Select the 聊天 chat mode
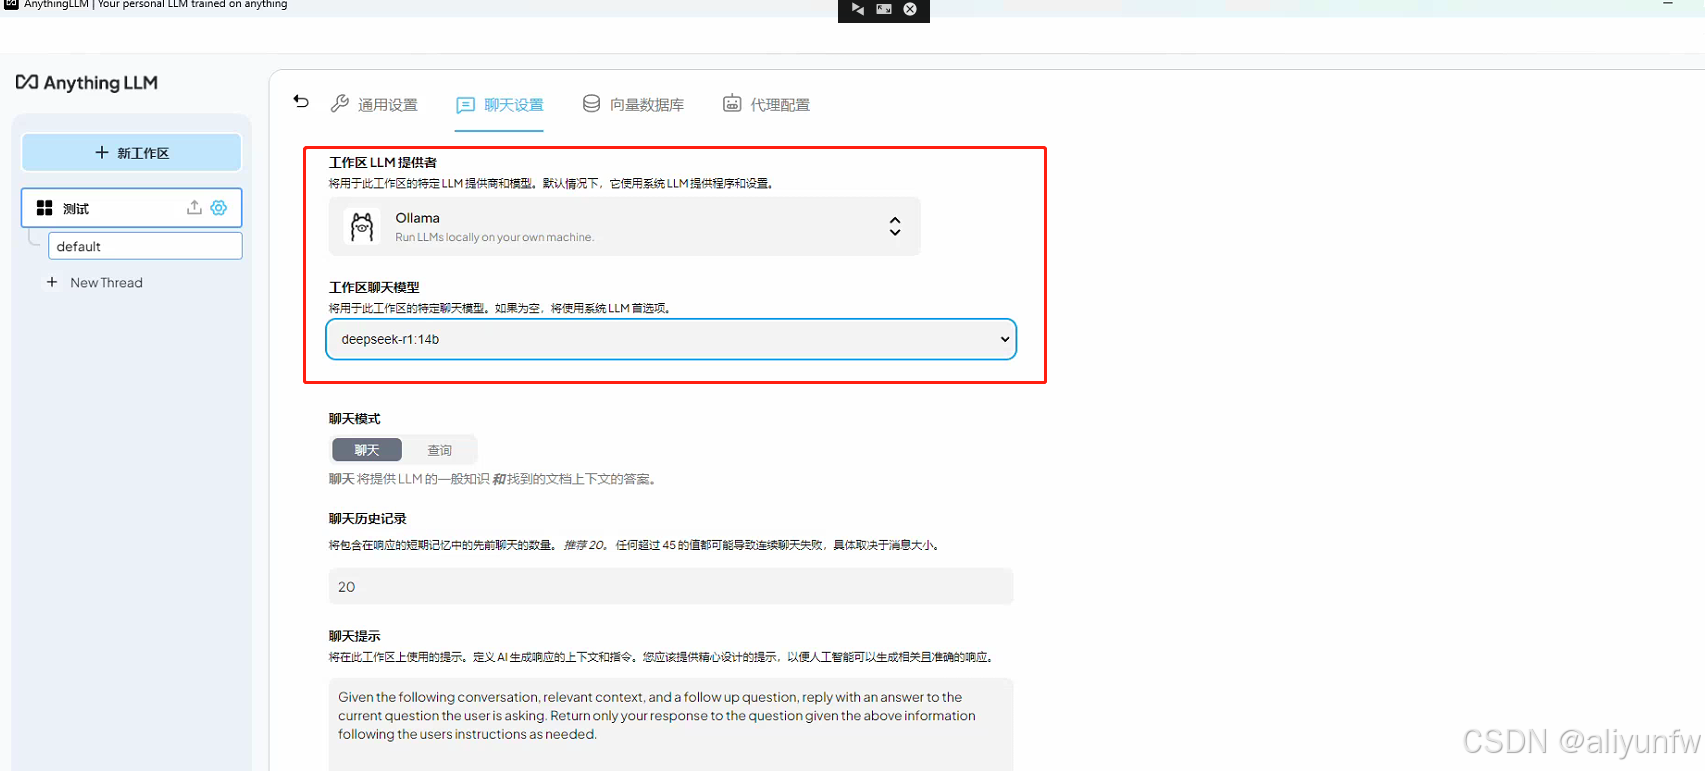This screenshot has height=771, width=1705. [x=367, y=450]
